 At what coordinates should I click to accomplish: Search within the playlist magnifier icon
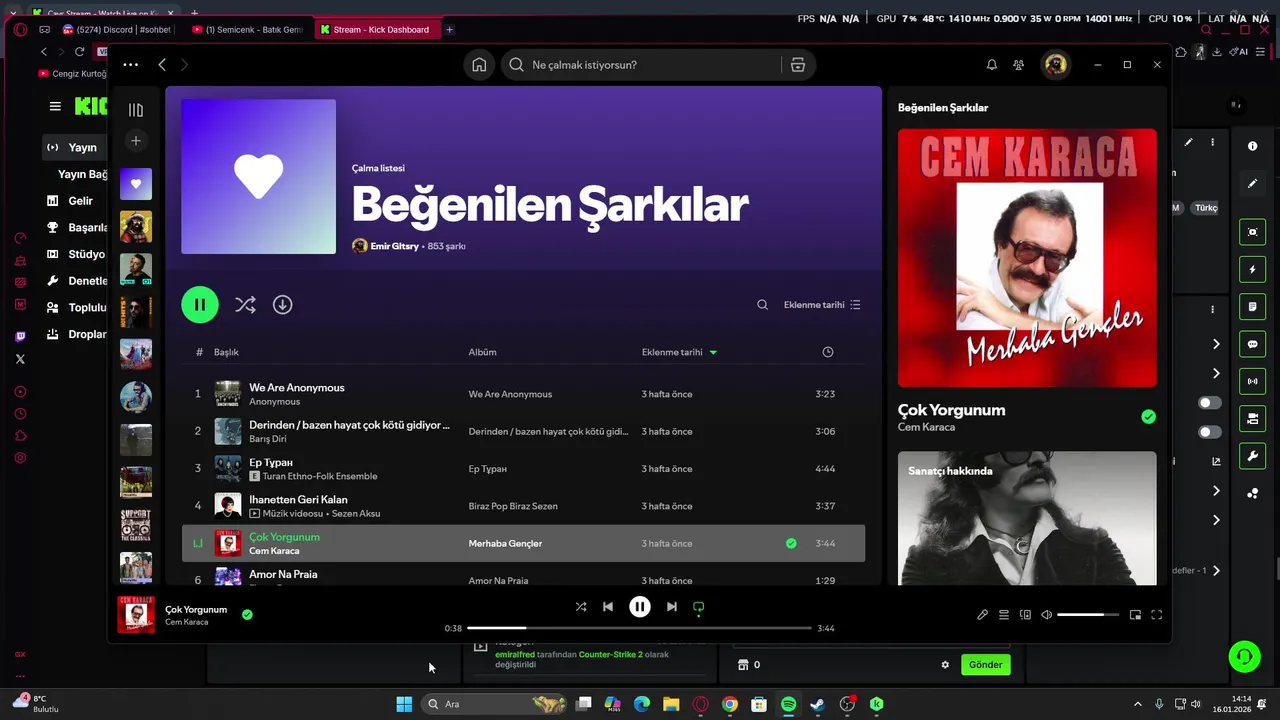[763, 305]
